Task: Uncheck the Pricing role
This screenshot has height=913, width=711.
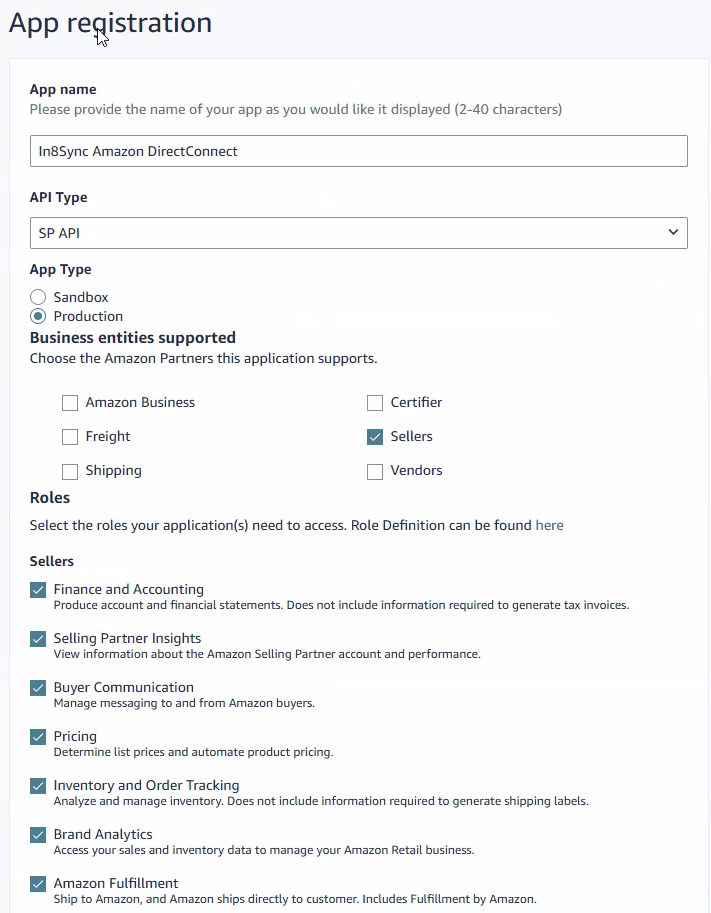Action: pos(38,737)
